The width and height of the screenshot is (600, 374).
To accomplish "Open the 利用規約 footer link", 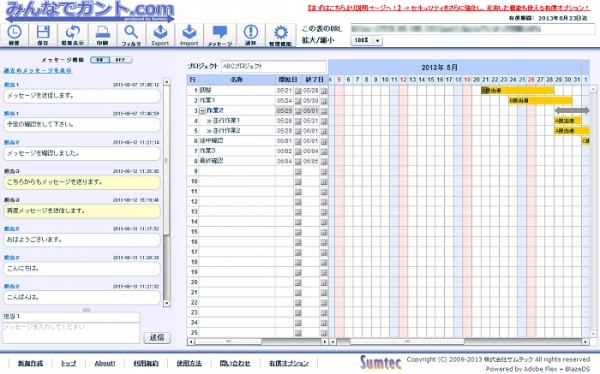I will point(146,363).
